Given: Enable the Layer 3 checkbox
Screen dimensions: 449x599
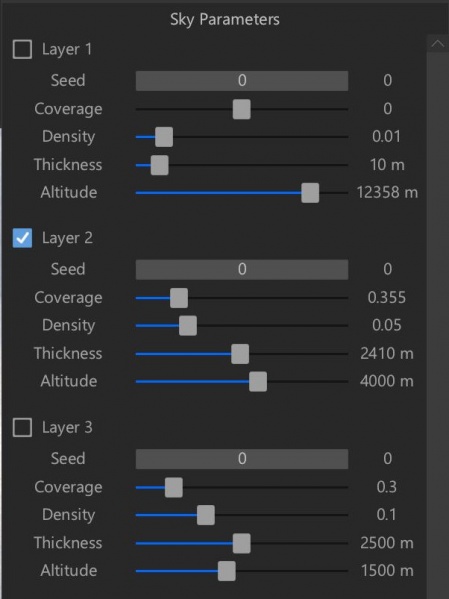Looking at the screenshot, I should tap(22, 427).
